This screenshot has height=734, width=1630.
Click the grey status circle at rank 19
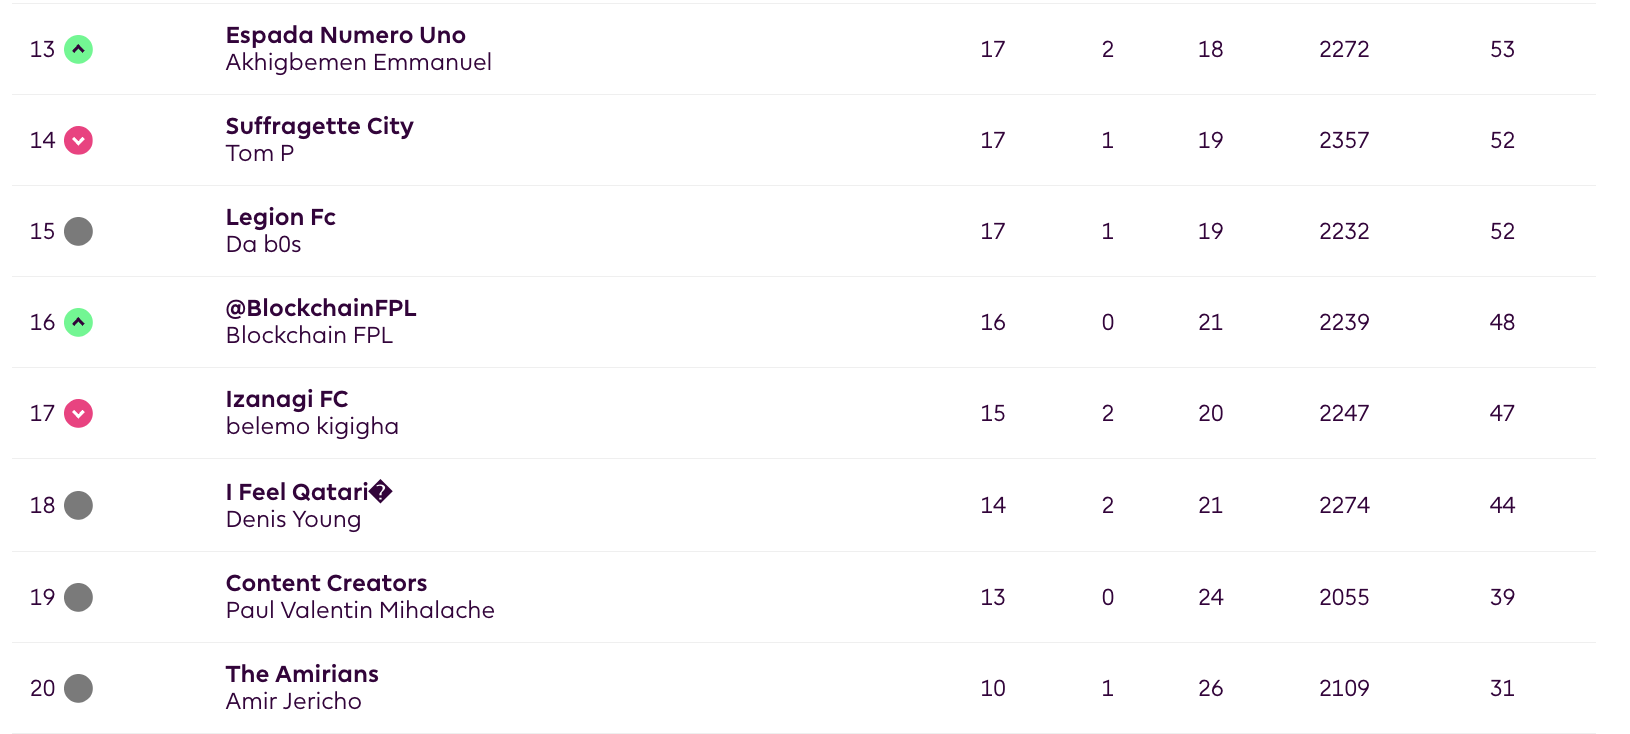pyautogui.click(x=78, y=597)
